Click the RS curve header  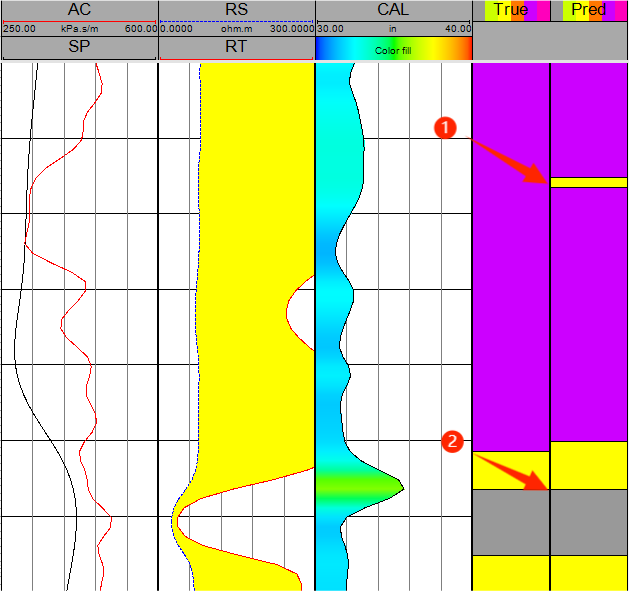(236, 10)
